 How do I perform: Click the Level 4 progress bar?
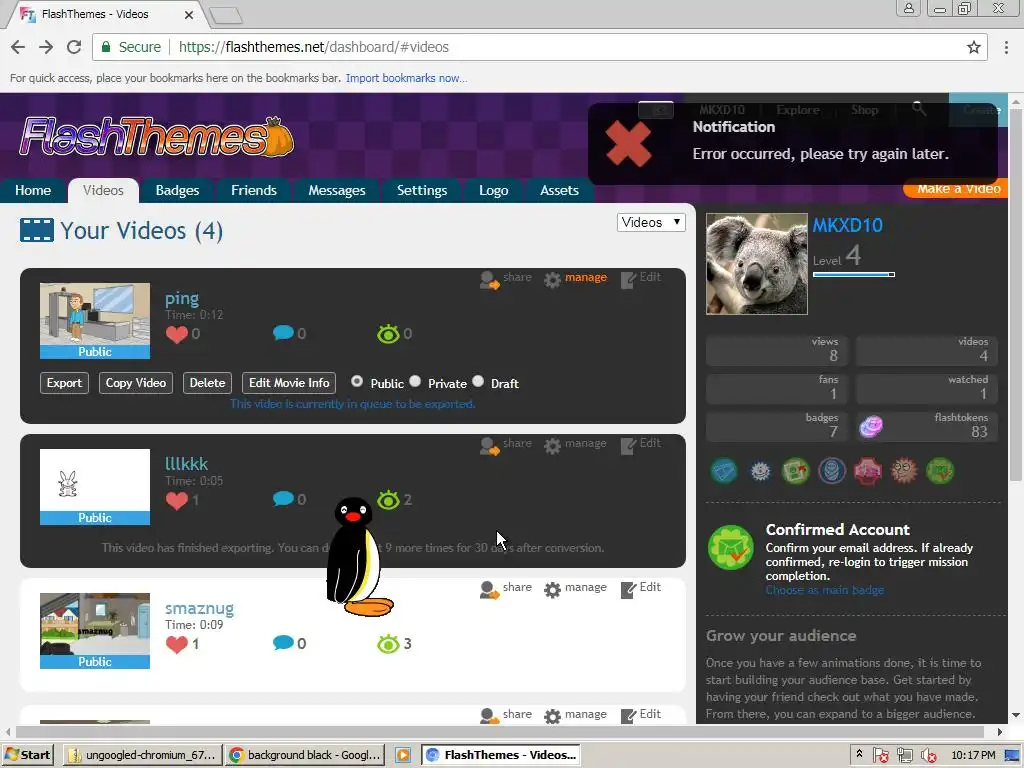click(854, 274)
